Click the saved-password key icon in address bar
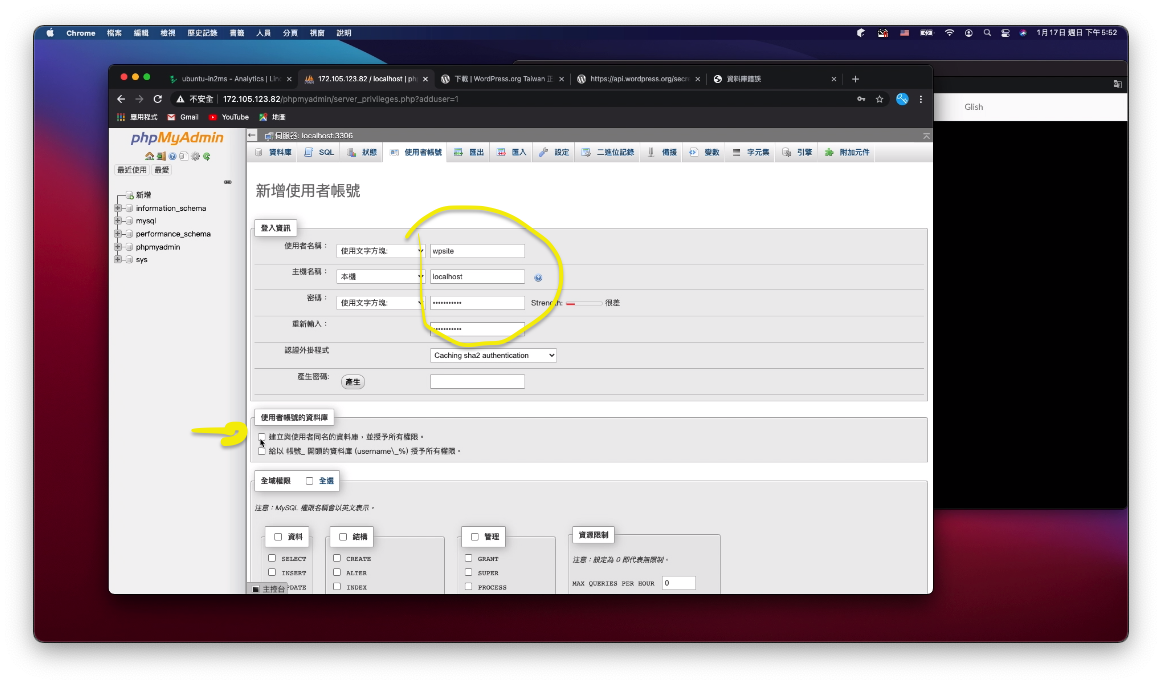The height and width of the screenshot is (684, 1162). pos(861,99)
